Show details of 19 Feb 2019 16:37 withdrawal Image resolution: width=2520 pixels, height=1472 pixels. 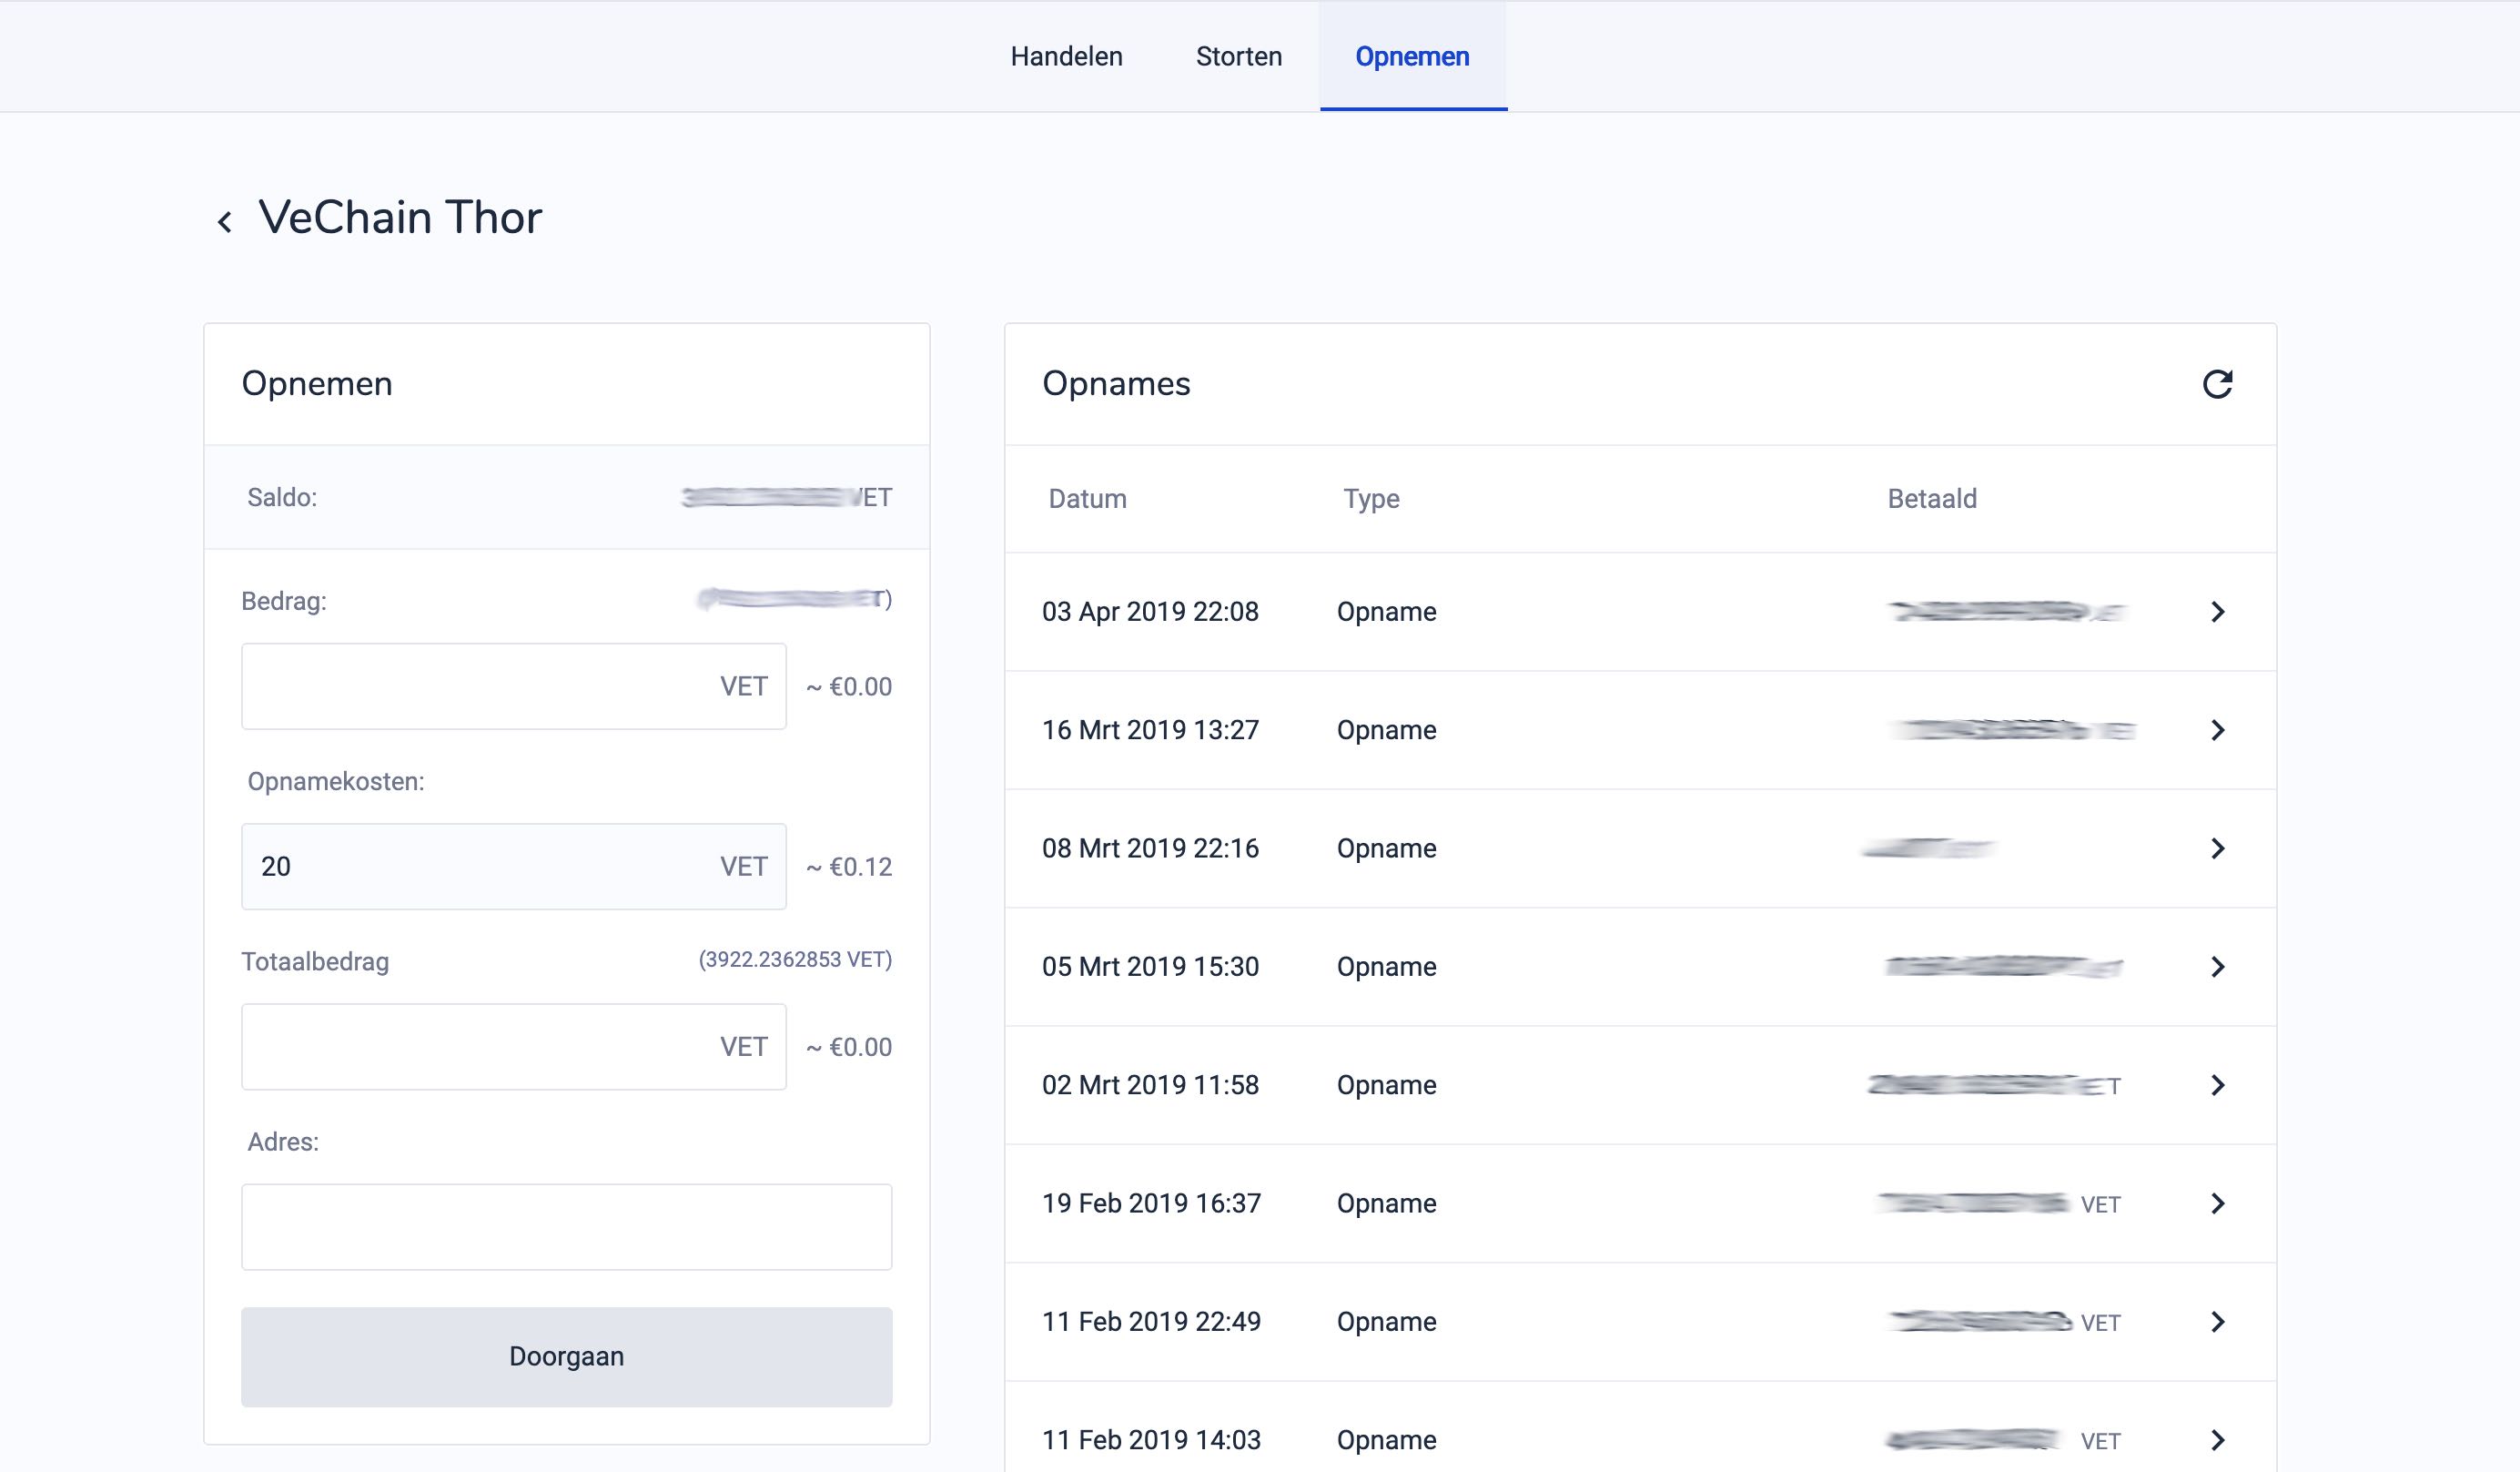[2217, 1203]
